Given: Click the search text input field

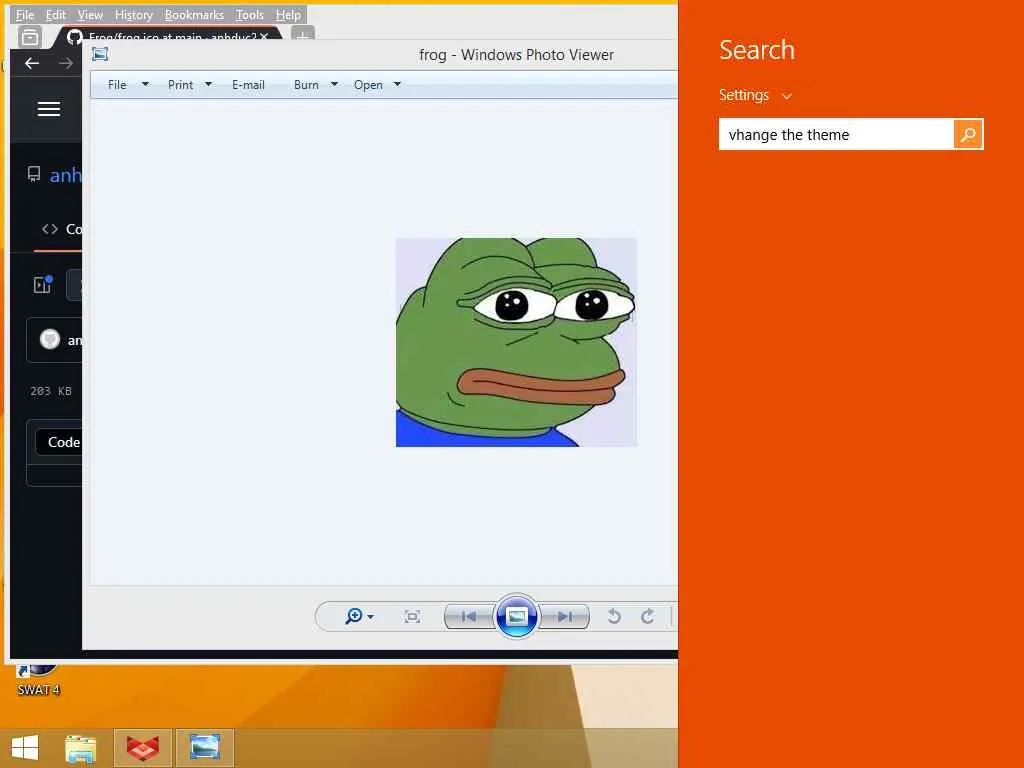Looking at the screenshot, I should (x=836, y=135).
